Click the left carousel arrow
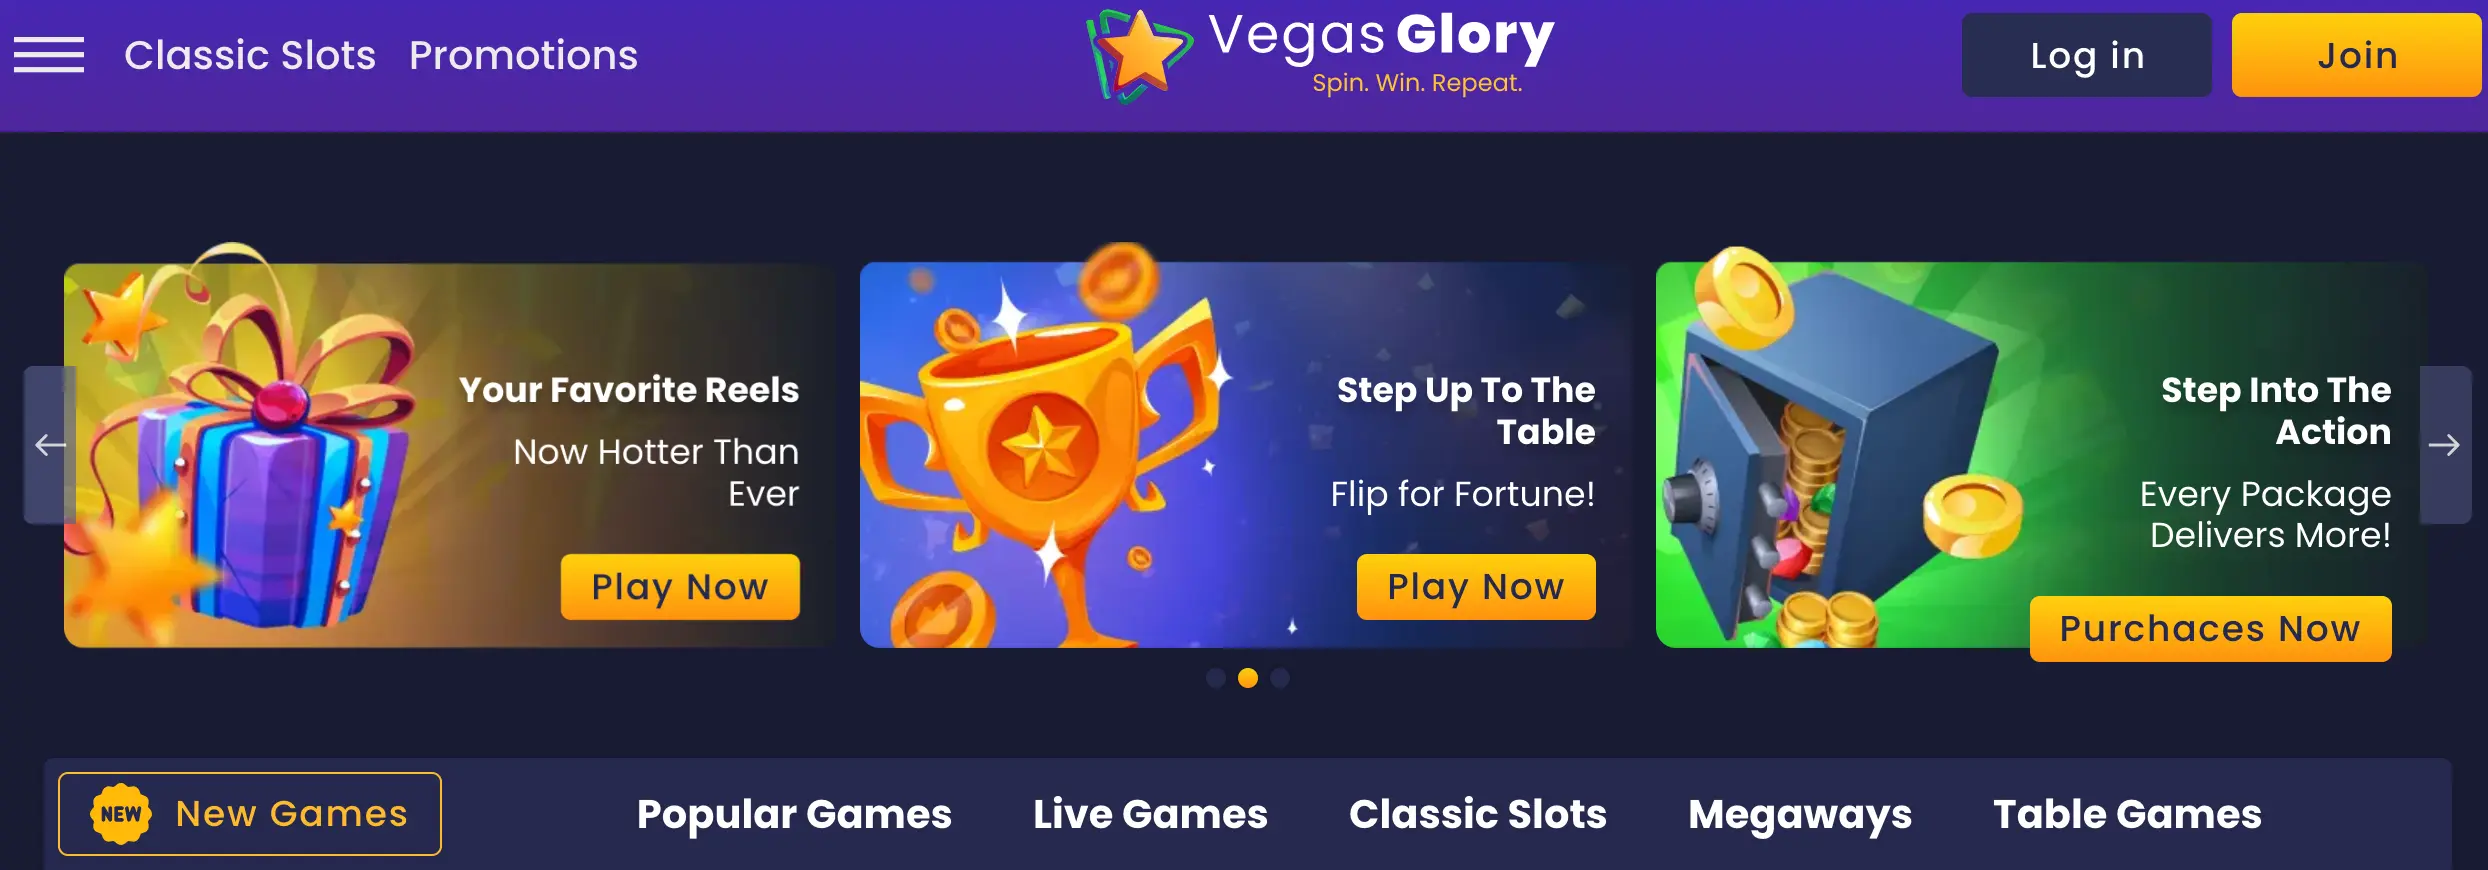This screenshot has height=870, width=2488. (x=50, y=445)
